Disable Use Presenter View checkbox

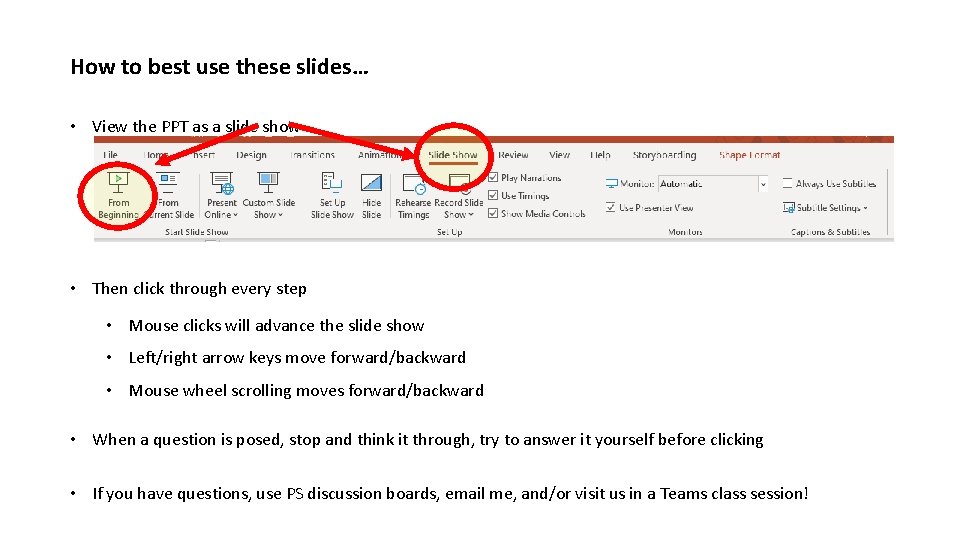coord(610,207)
